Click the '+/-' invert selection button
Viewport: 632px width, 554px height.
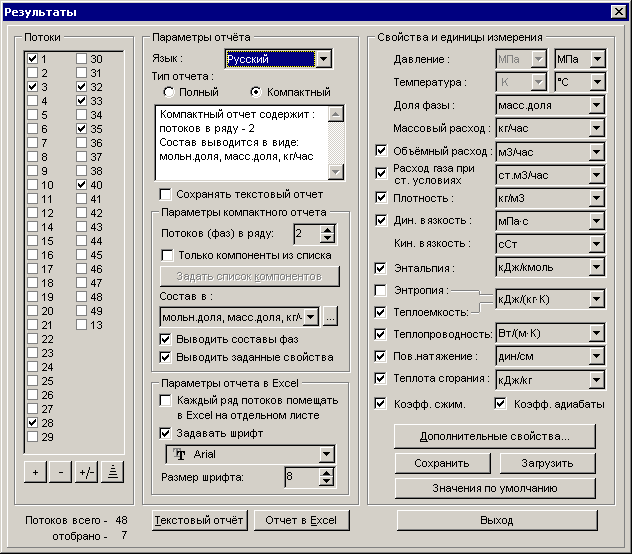click(x=87, y=472)
